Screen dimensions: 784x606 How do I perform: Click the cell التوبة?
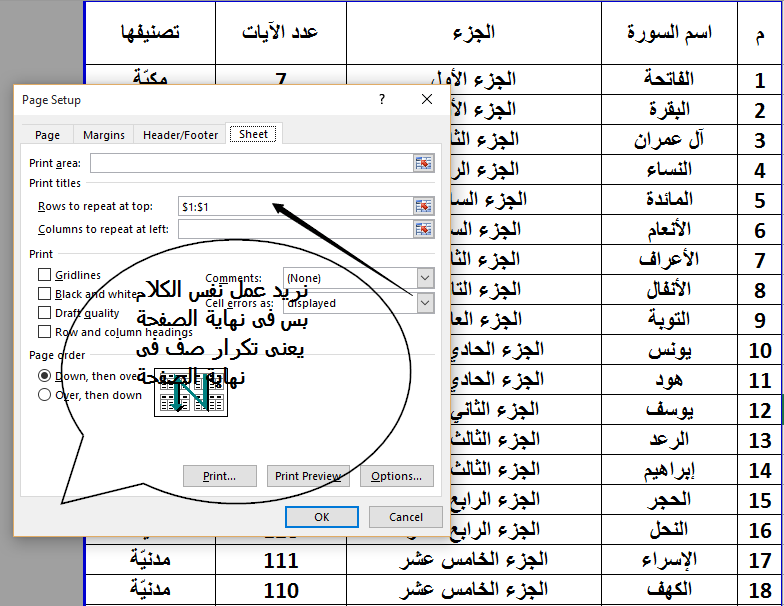pos(670,320)
